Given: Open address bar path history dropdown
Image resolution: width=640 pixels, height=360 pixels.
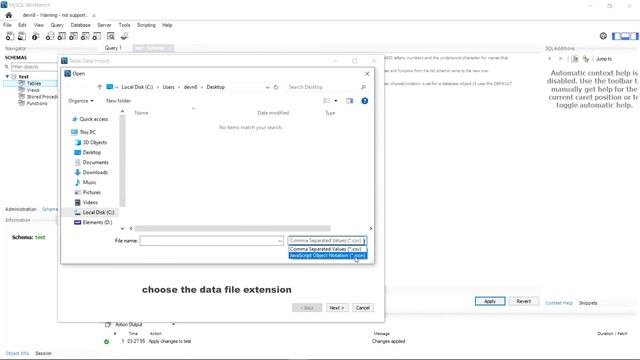Looking at the screenshot, I should point(267,87).
